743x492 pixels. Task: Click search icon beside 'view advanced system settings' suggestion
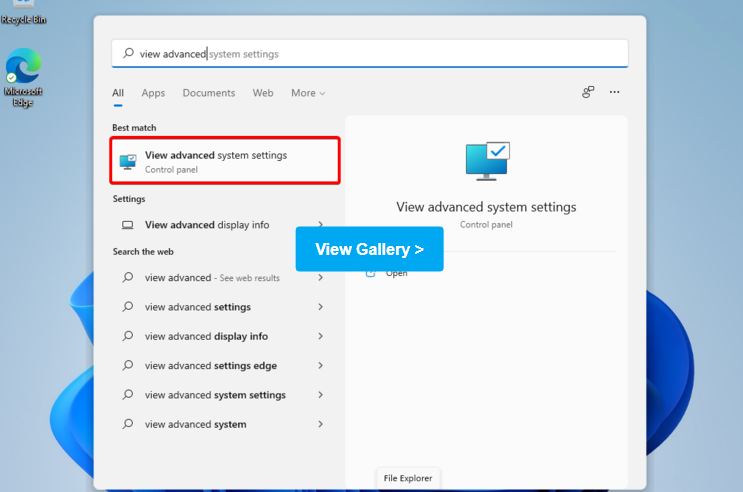click(x=127, y=395)
